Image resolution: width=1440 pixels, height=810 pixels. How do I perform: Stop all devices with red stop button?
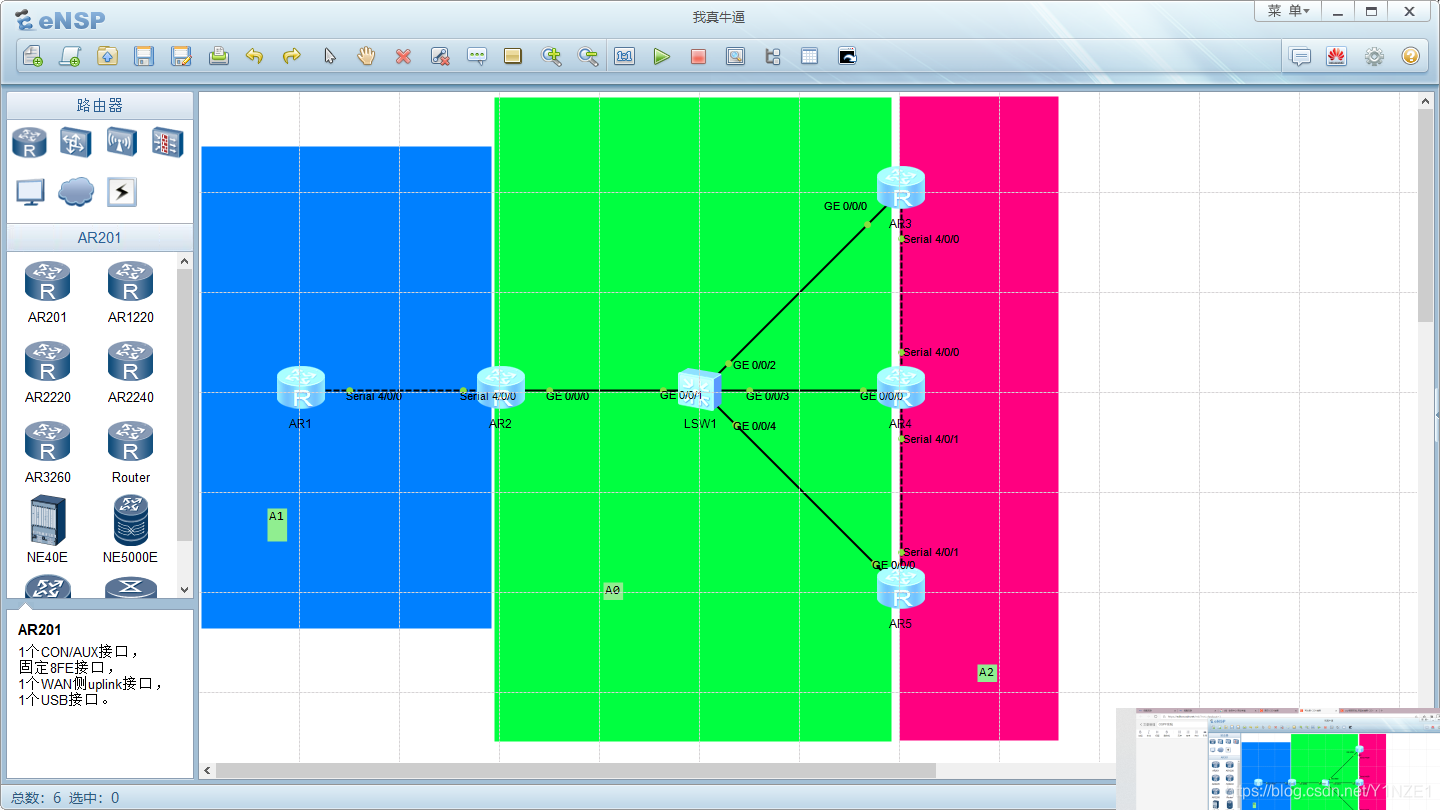(698, 56)
